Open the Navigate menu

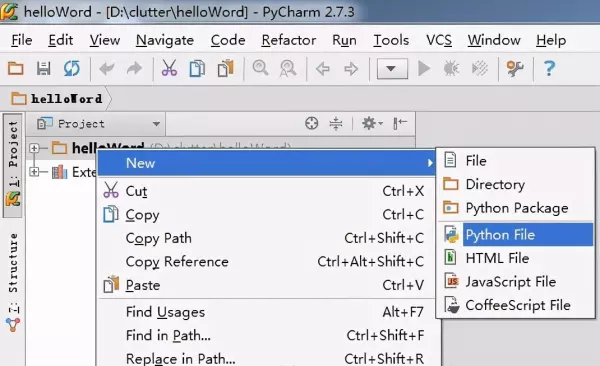[165, 41]
